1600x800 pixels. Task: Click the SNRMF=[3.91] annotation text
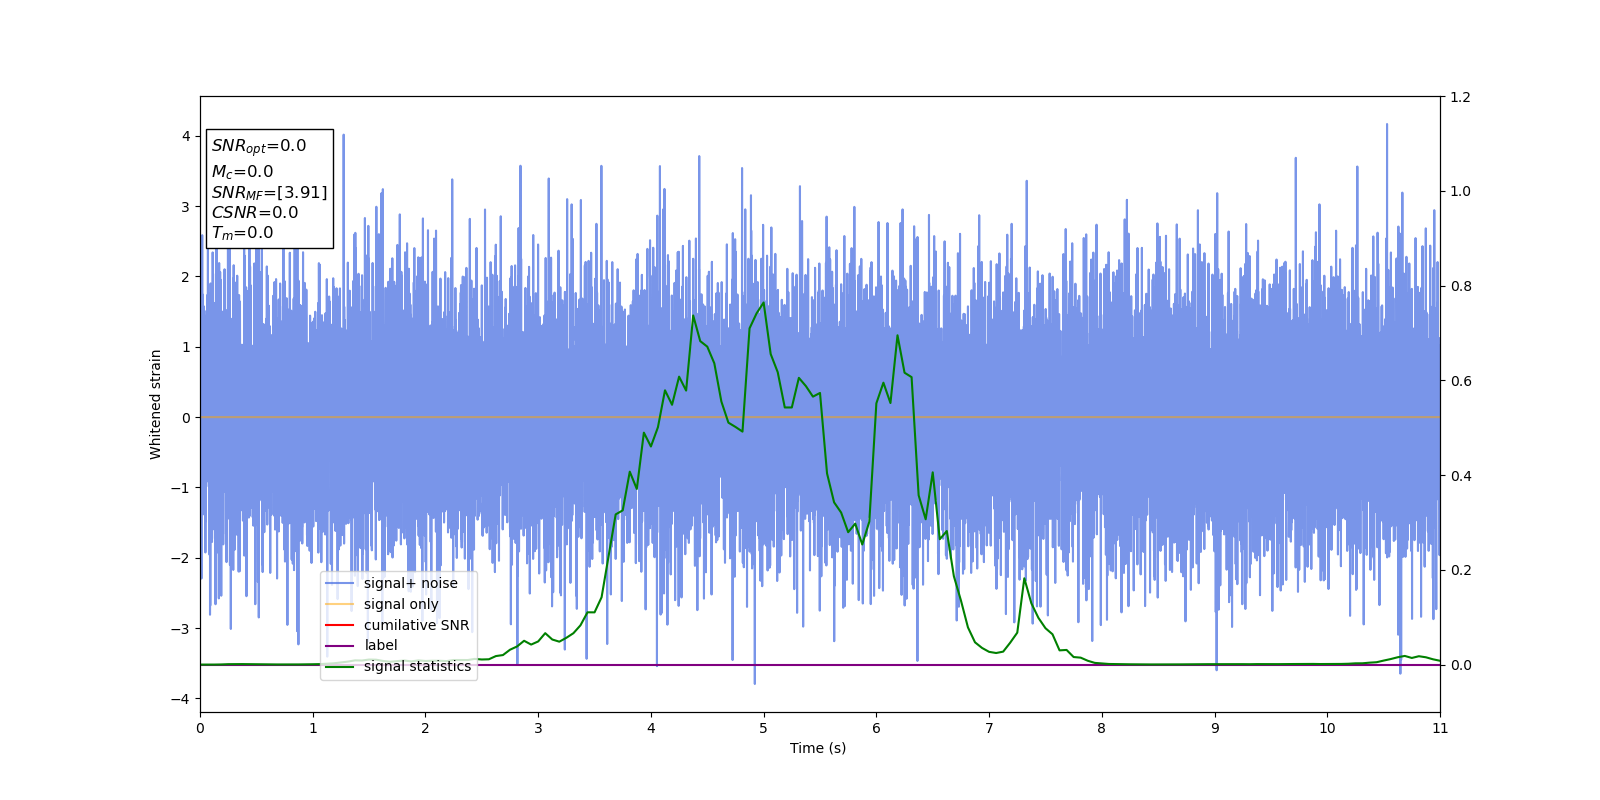pyautogui.click(x=269, y=193)
